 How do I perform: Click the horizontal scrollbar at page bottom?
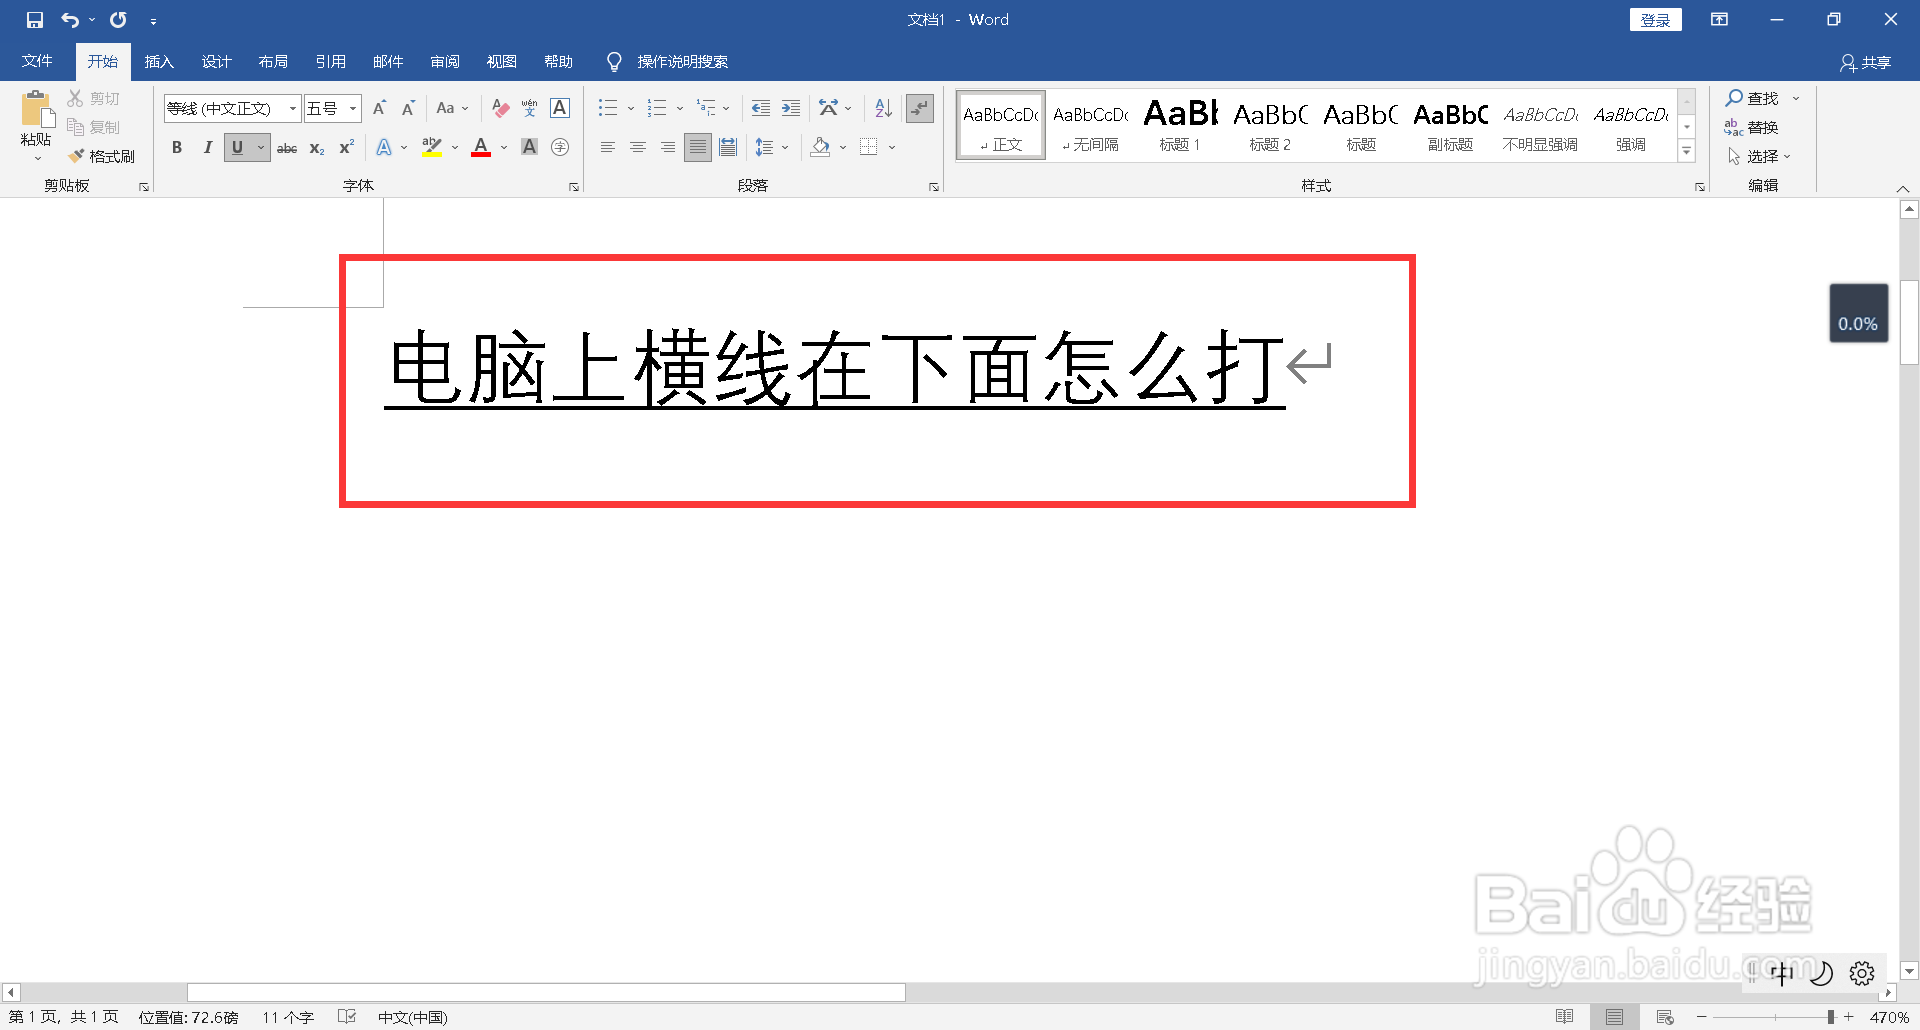[x=545, y=992]
